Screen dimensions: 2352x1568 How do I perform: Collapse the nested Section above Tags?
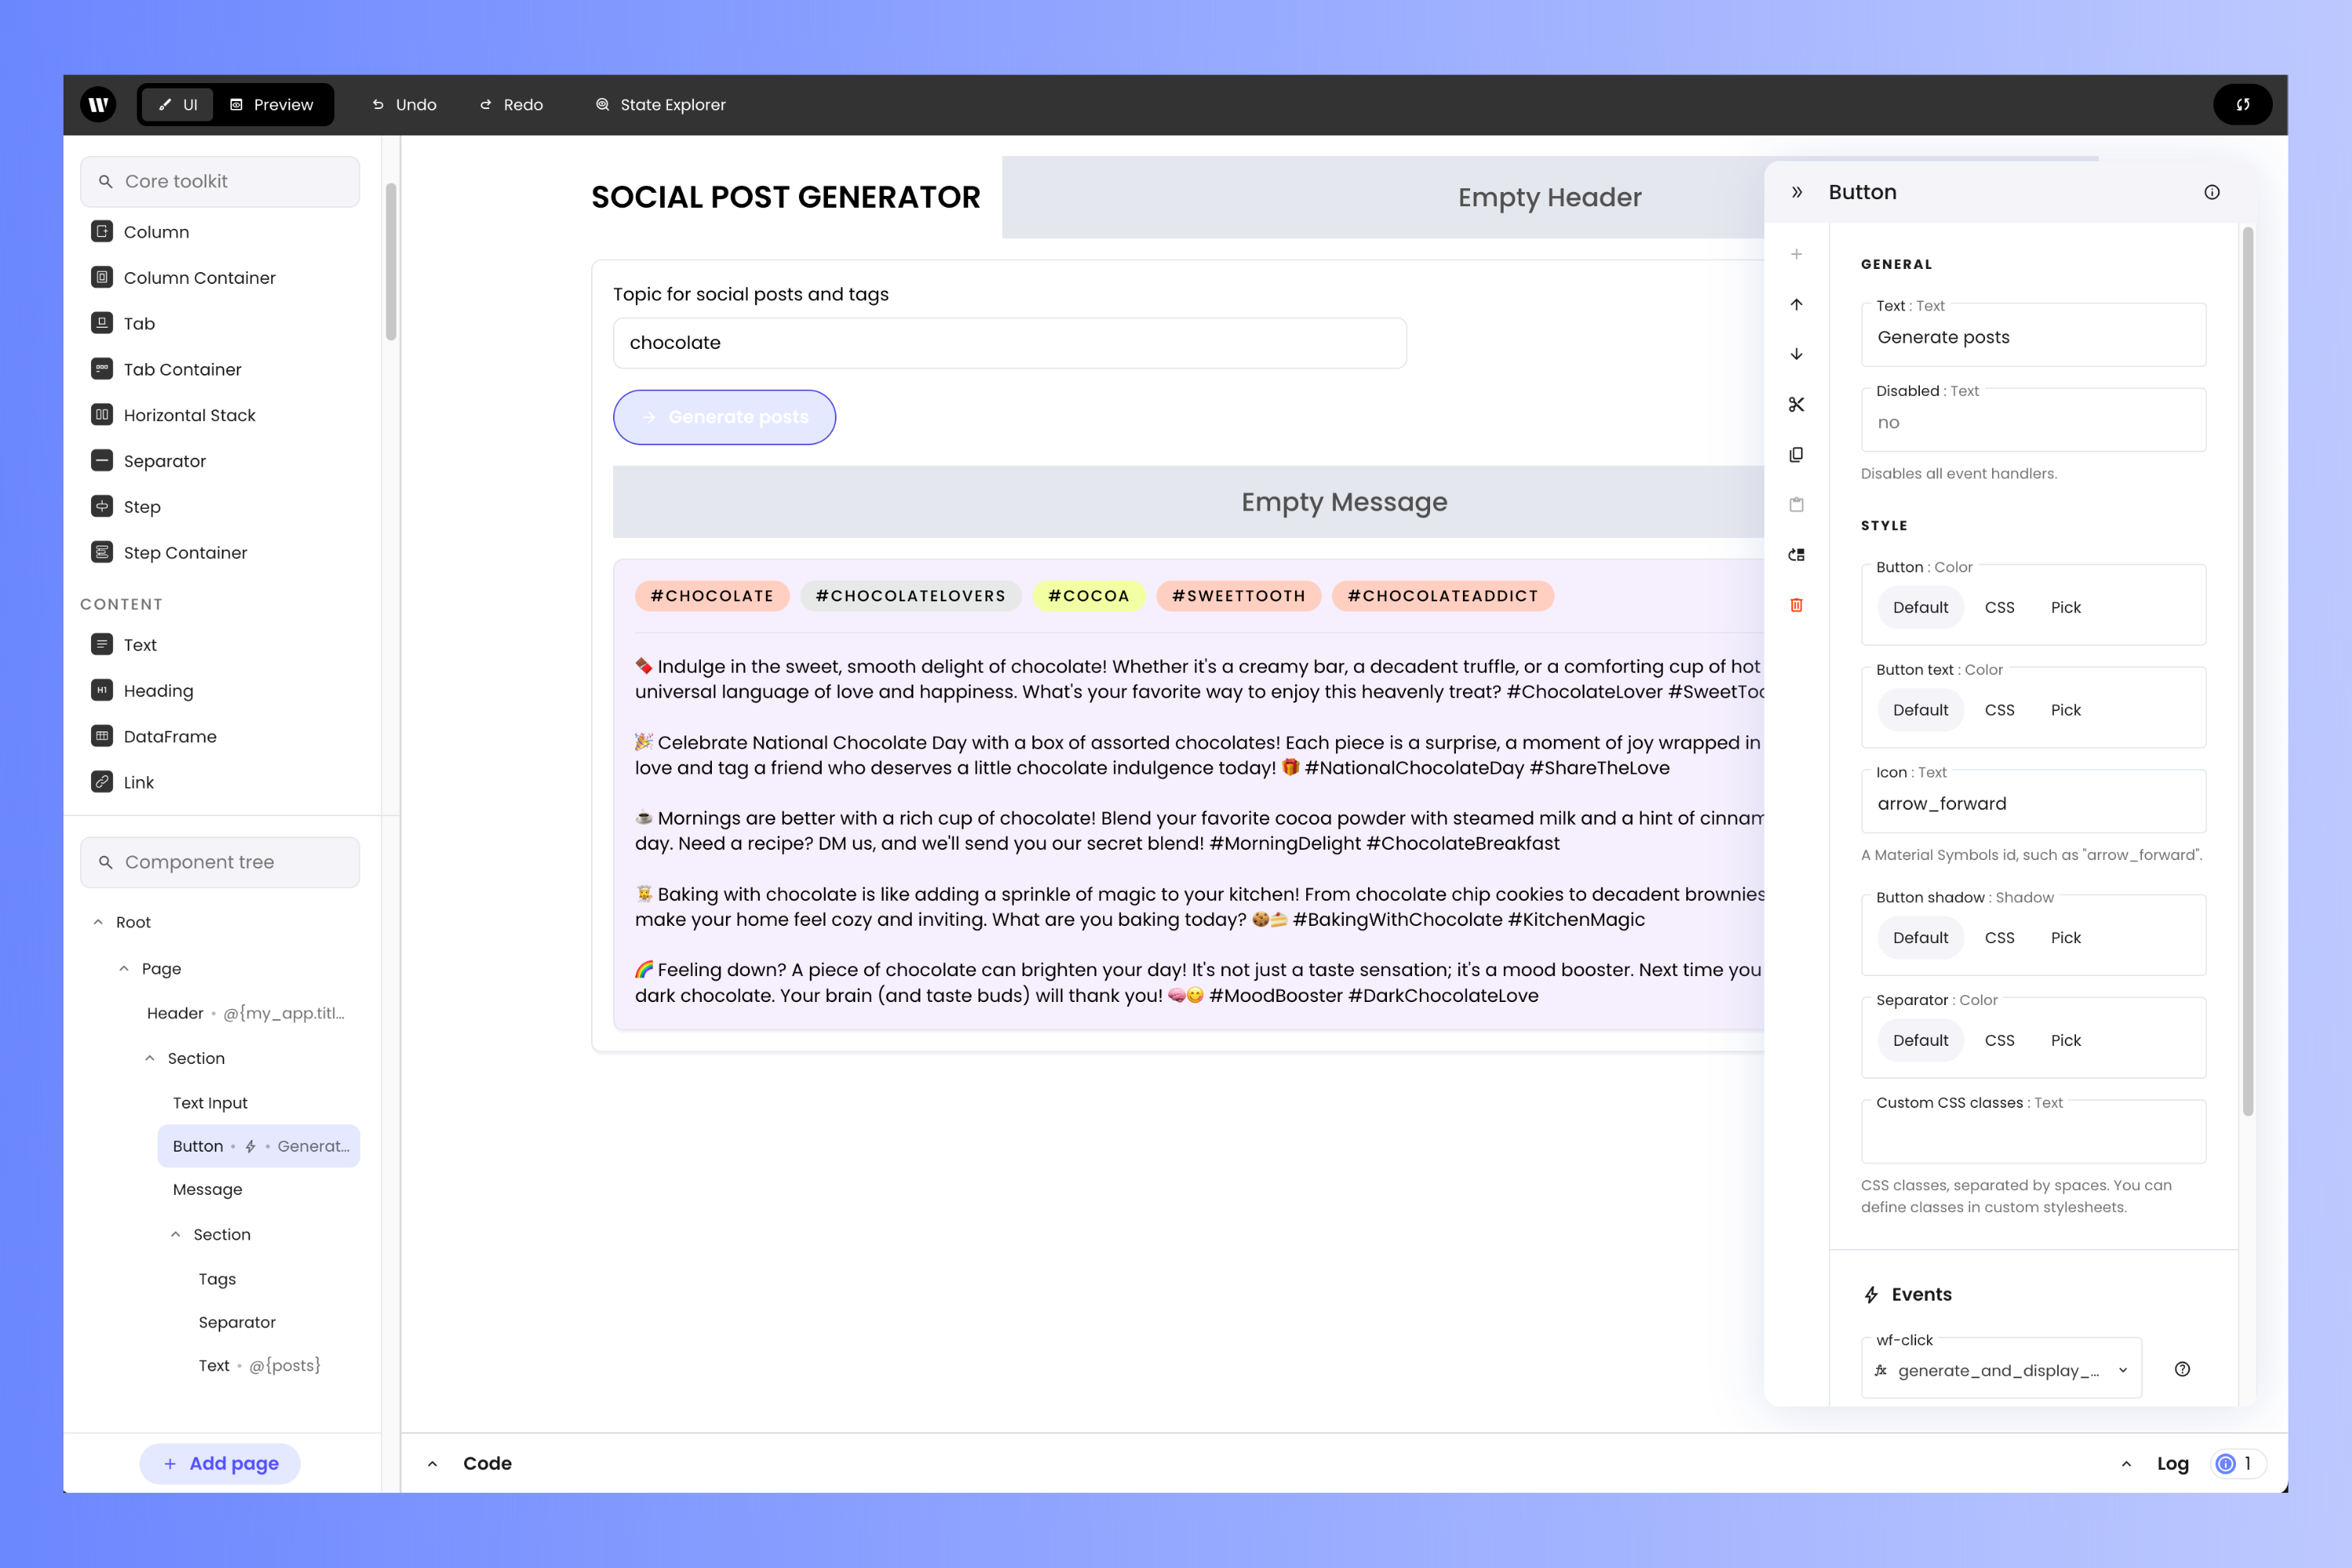click(x=176, y=1234)
